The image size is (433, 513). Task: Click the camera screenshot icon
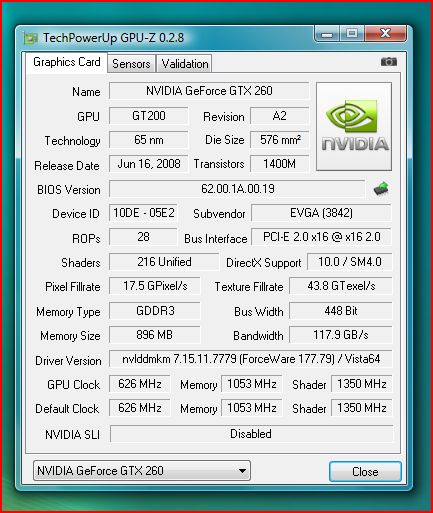(389, 62)
